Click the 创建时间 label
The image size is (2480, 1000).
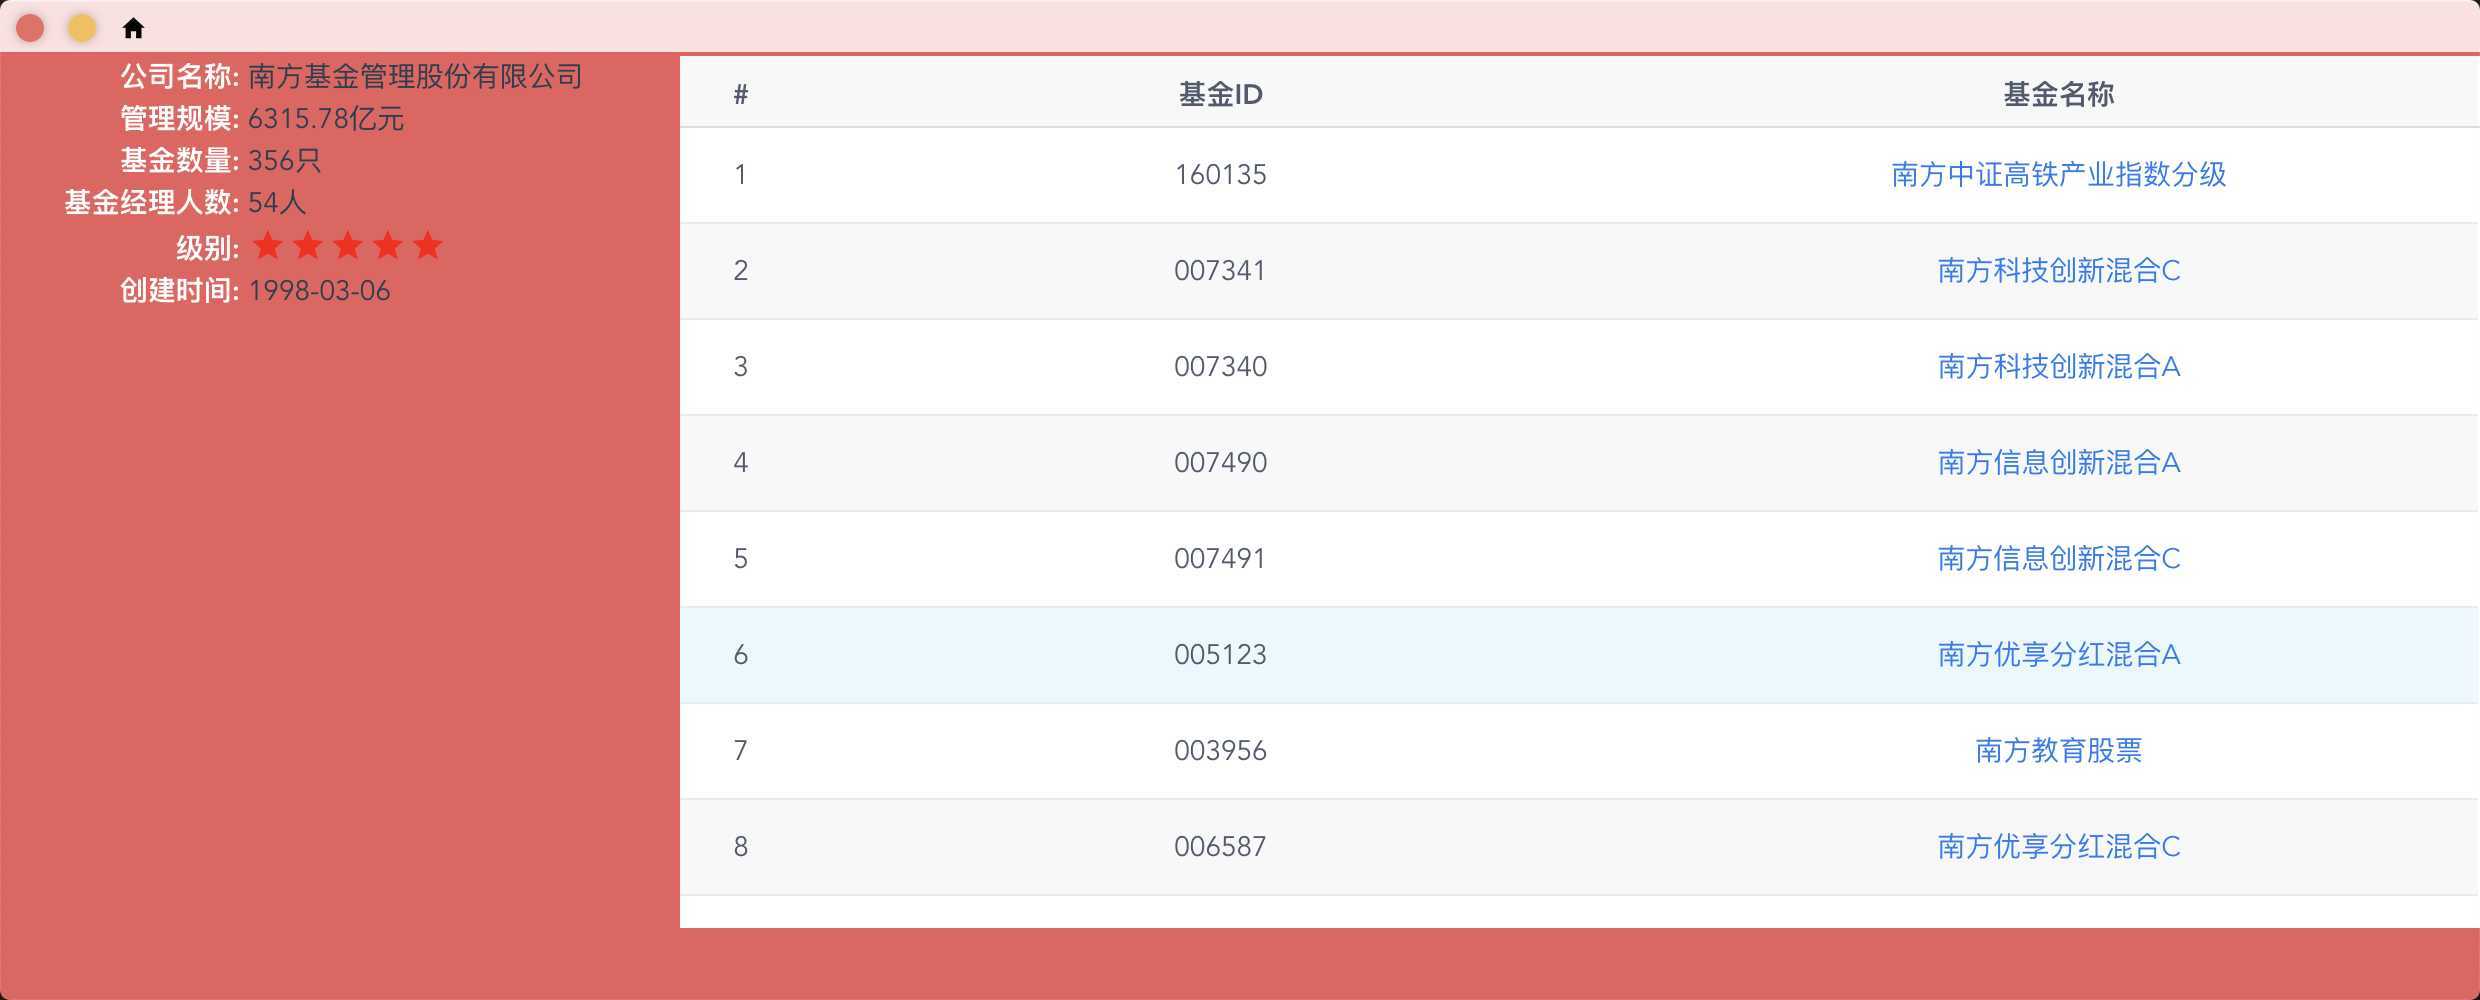pyautogui.click(x=180, y=291)
